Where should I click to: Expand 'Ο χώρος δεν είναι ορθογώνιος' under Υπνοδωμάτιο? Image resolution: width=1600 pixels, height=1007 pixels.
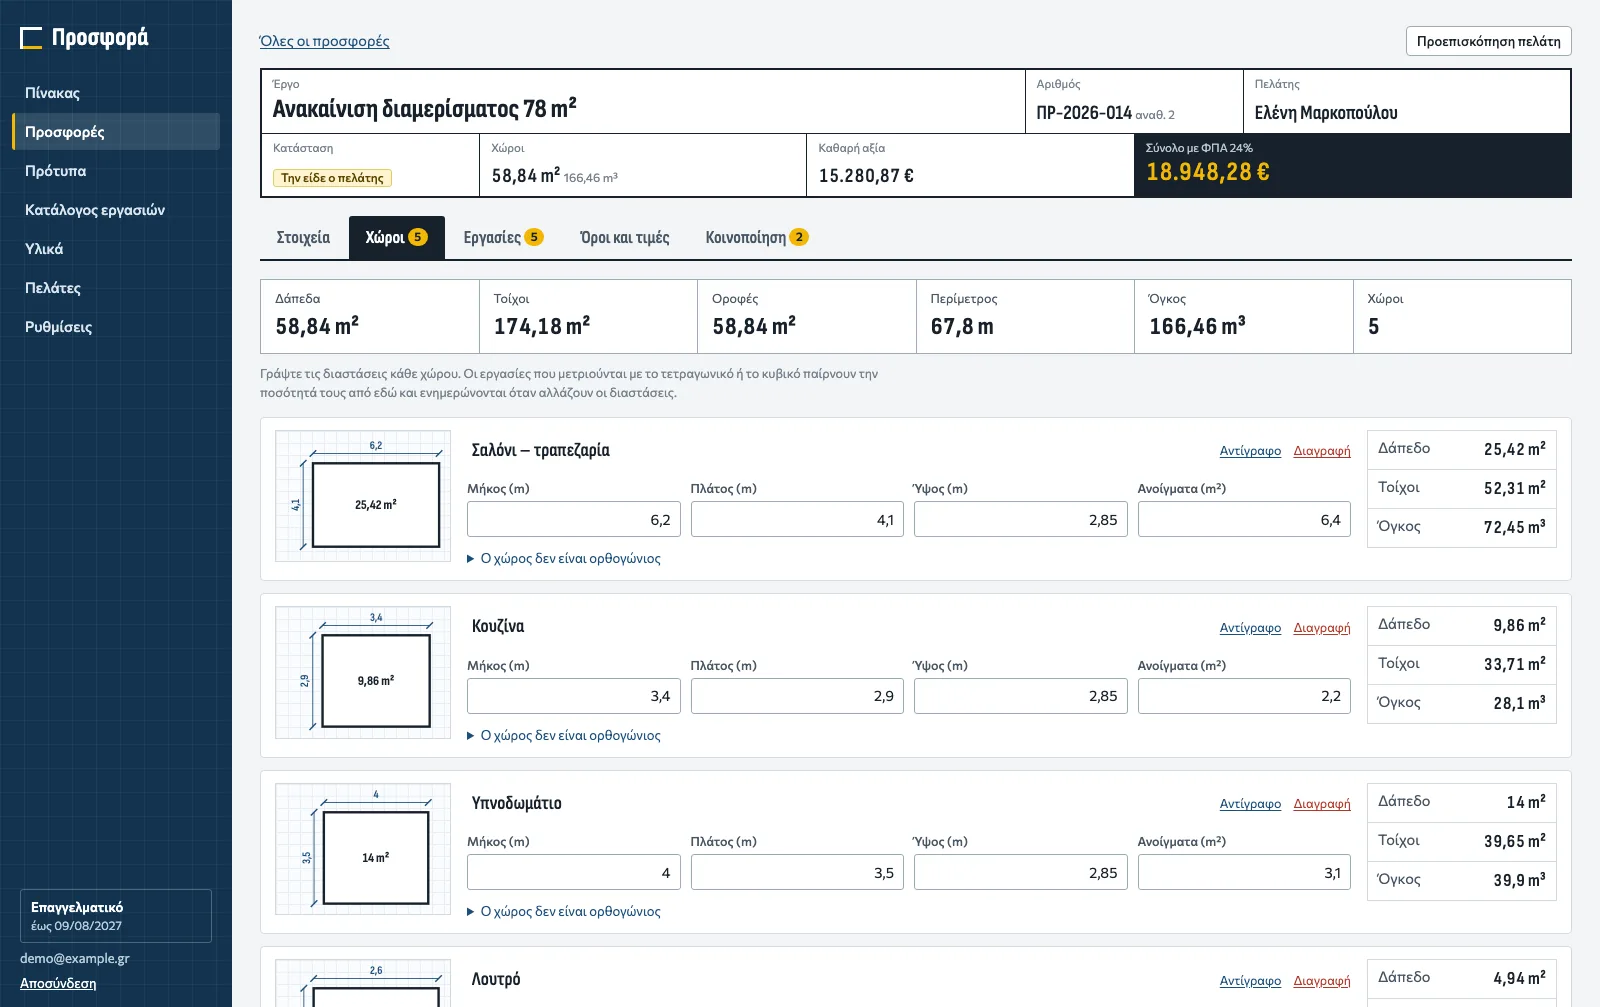(564, 912)
